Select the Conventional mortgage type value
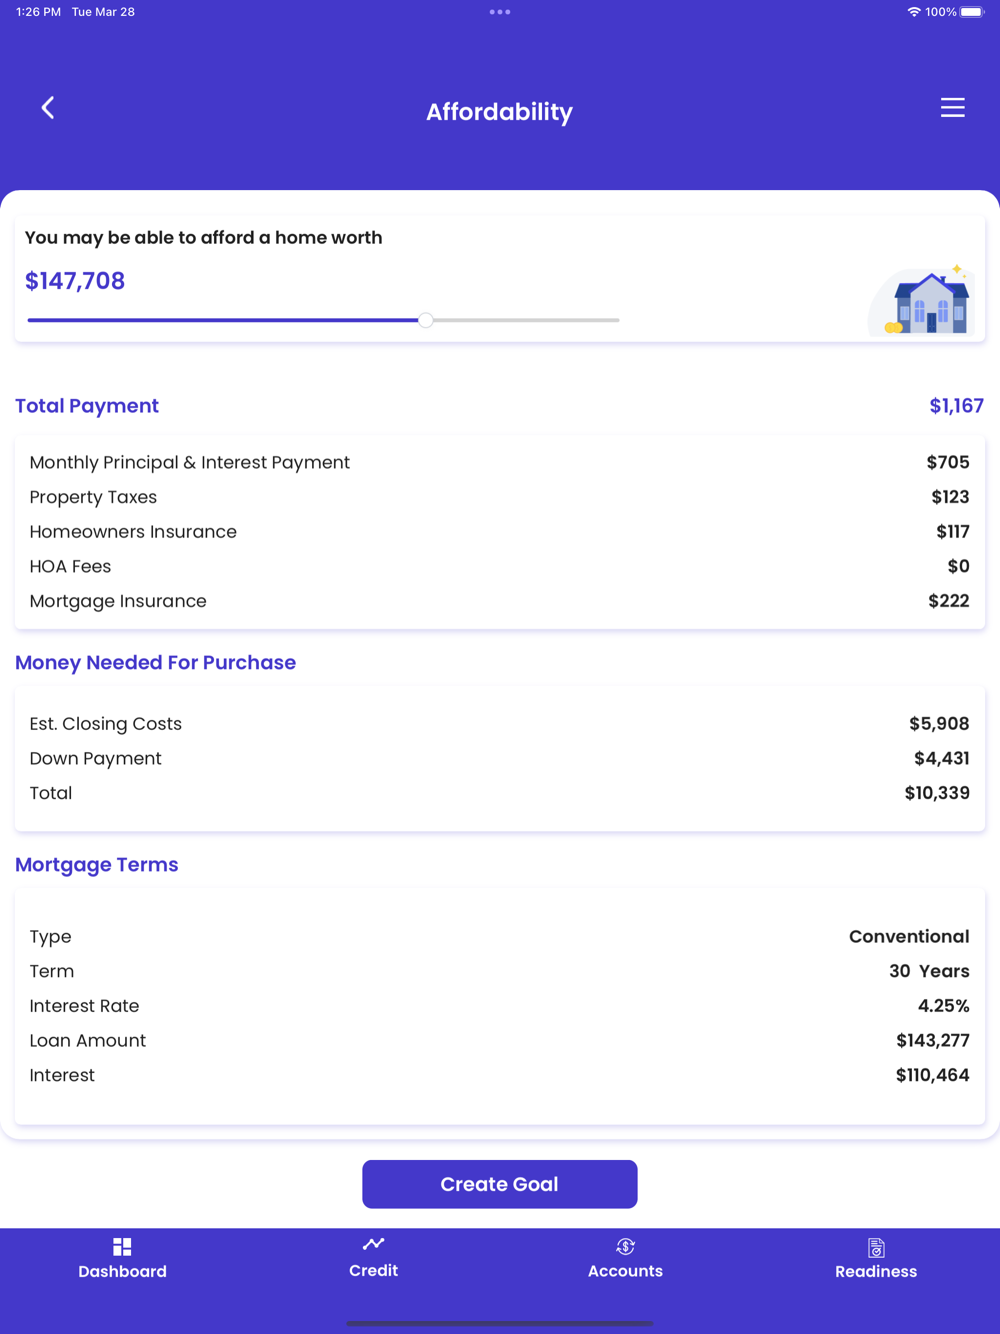Image resolution: width=1000 pixels, height=1334 pixels. [909, 937]
